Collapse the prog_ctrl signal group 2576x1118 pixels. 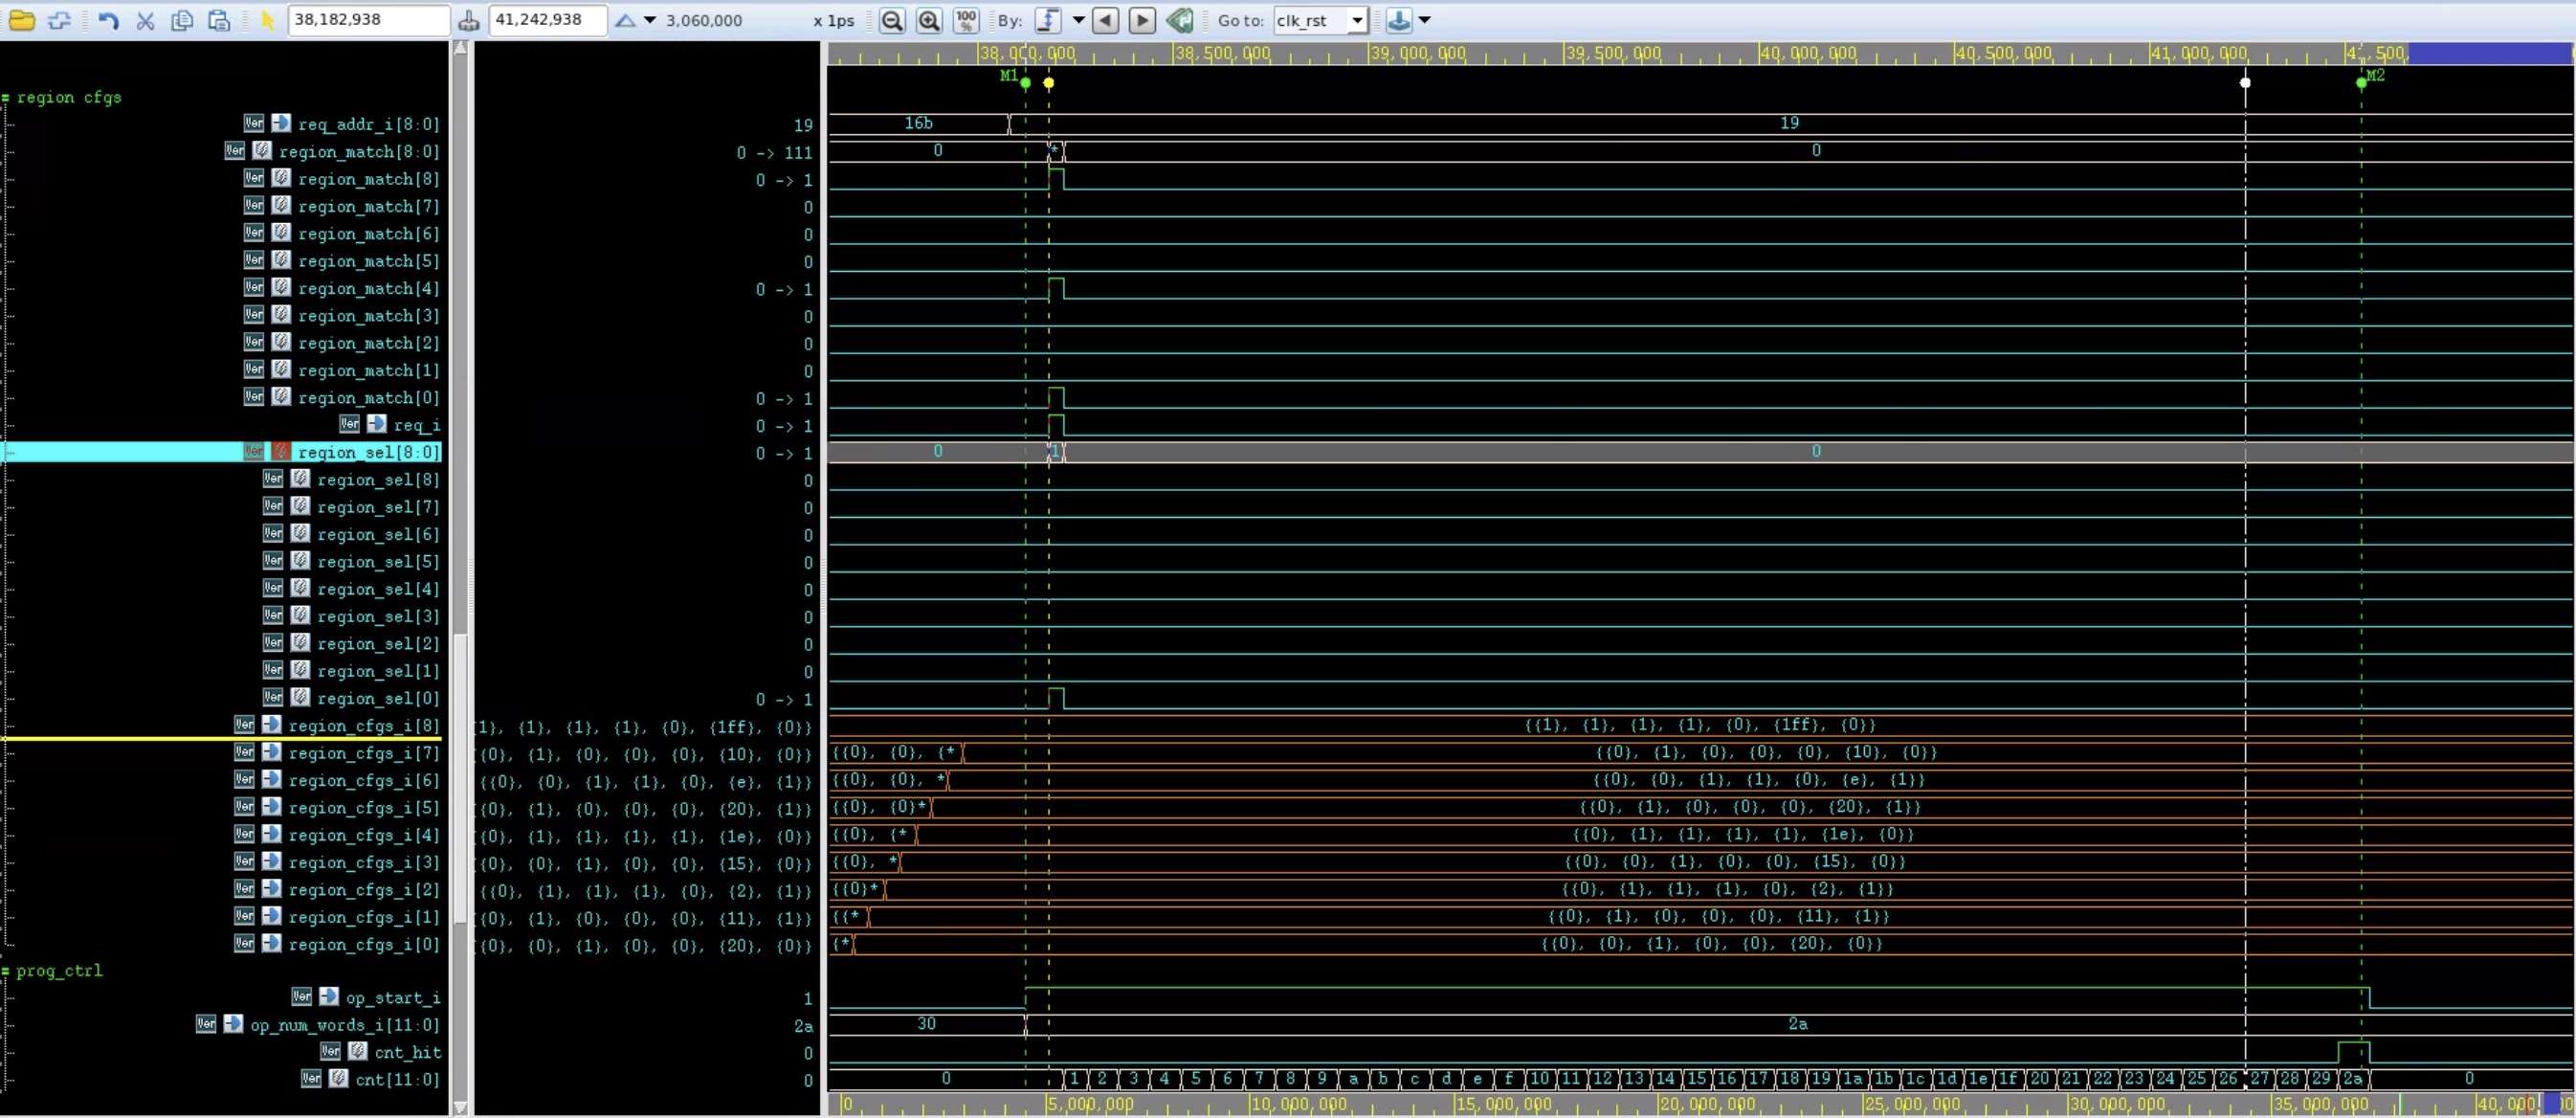(x=5, y=970)
